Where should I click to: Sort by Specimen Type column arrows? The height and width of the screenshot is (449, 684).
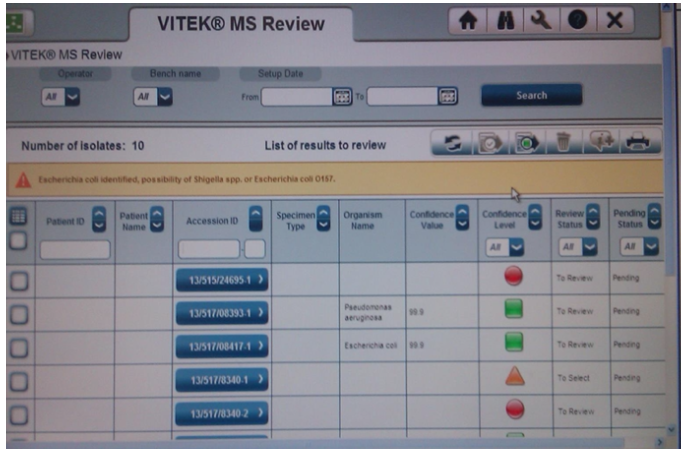pos(323,218)
